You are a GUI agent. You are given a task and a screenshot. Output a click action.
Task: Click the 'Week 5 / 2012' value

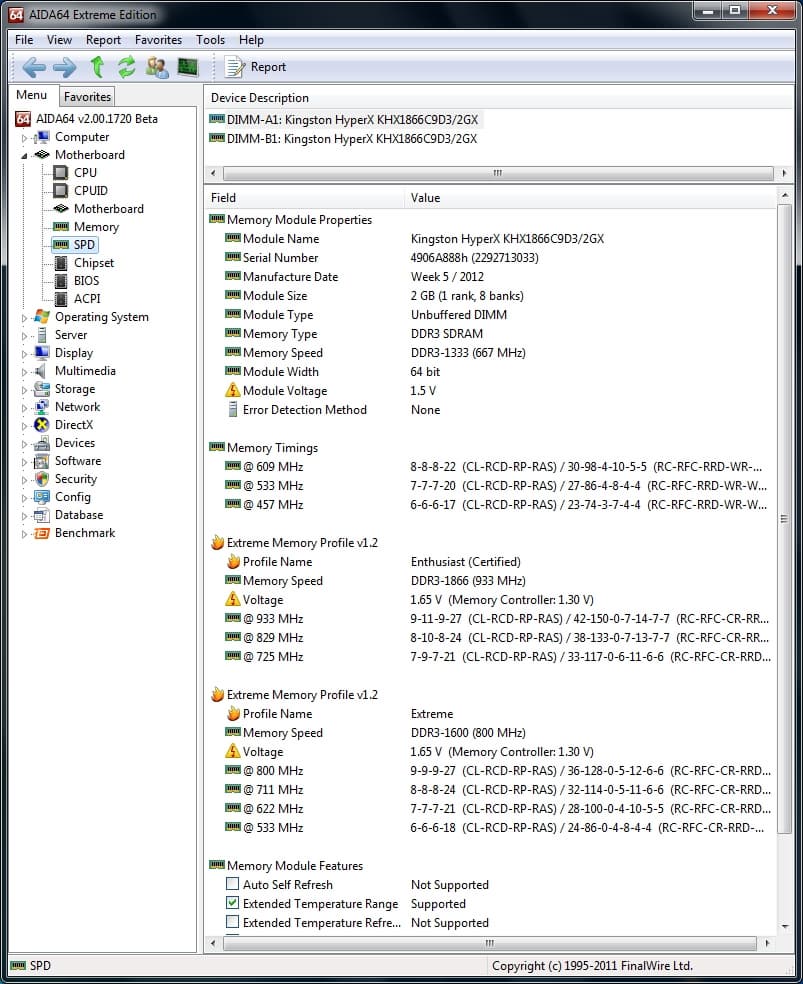tap(447, 276)
